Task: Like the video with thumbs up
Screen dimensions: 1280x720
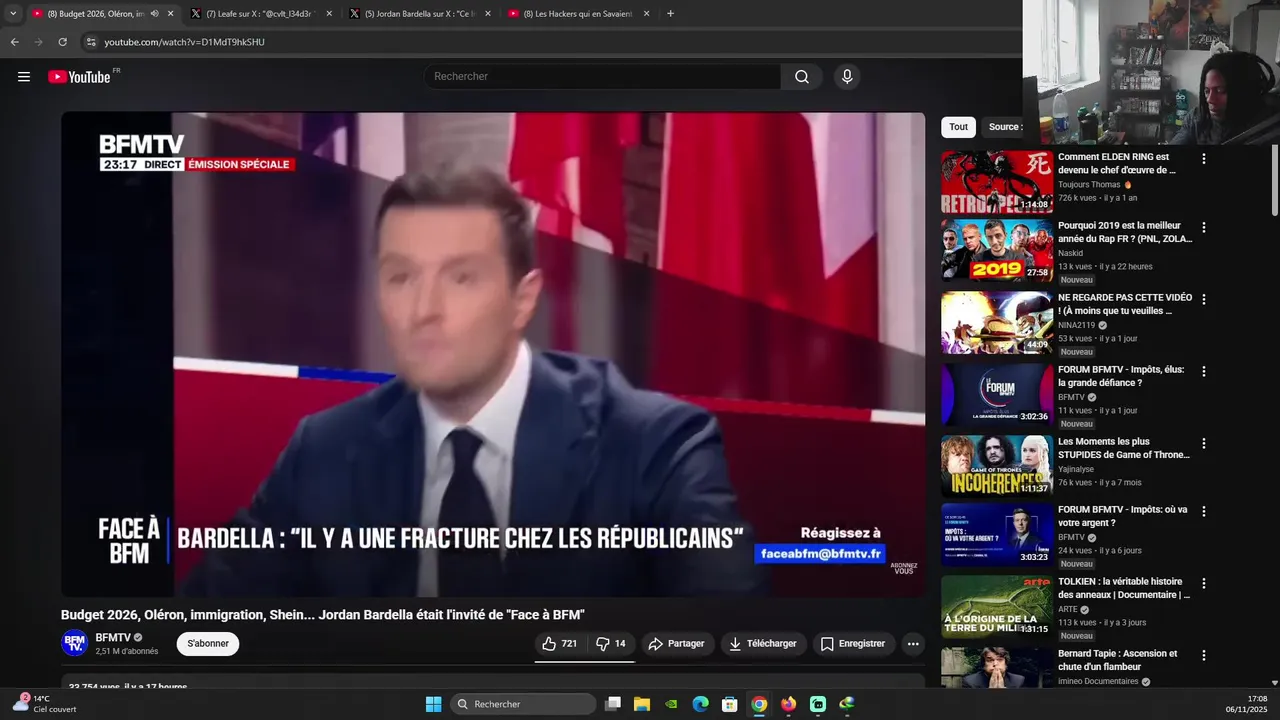Action: click(x=560, y=644)
